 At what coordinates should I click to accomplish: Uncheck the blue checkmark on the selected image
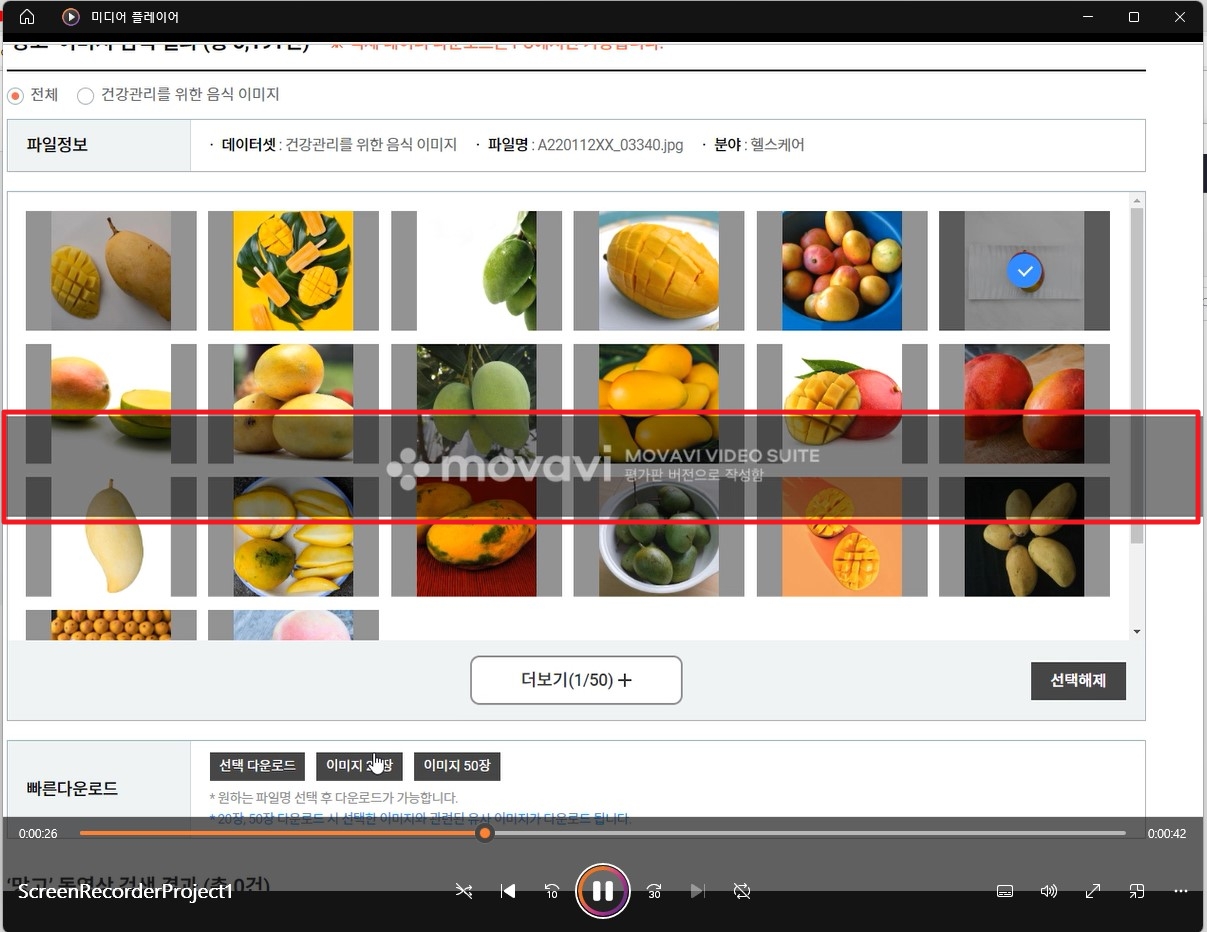click(x=1024, y=271)
